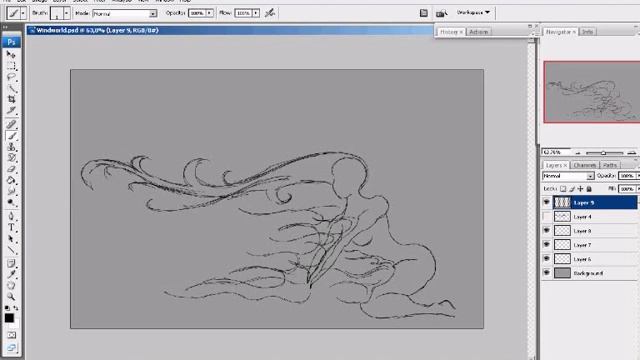Select the Path Selection tool
The image size is (640, 360).
[x=11, y=239]
